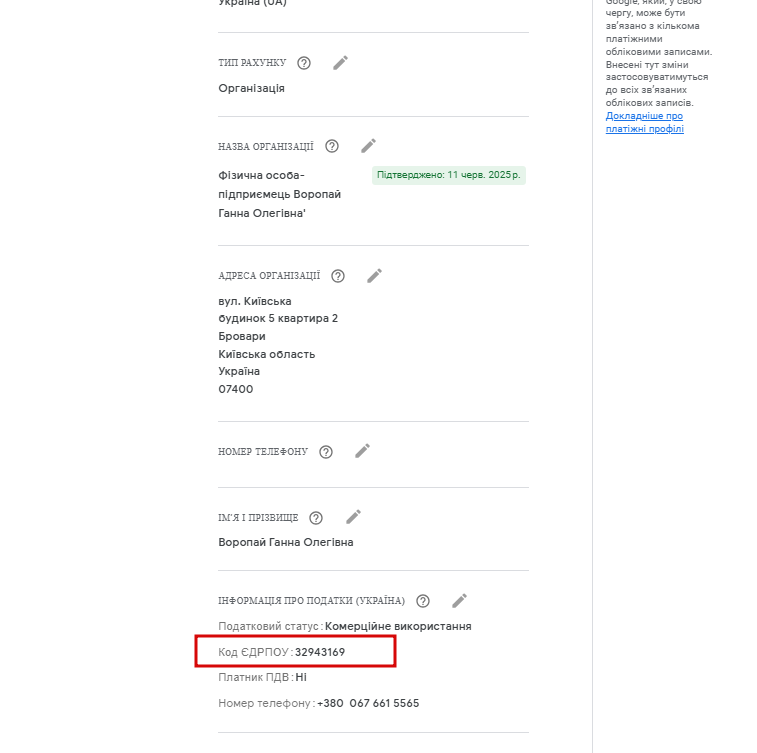Screen dimensions: 757x753
Task: Open help for Адреса організації
Action: point(338,276)
